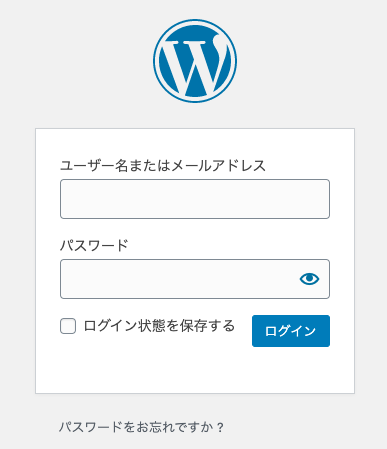Screen dimensions: 387x449
Task: Click the ユーザー名またはメールアドレス label text
Action: [163, 166]
